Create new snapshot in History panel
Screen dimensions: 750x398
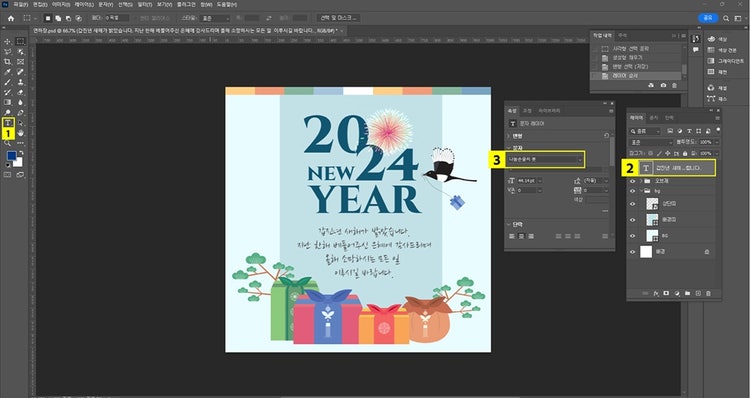663,85
